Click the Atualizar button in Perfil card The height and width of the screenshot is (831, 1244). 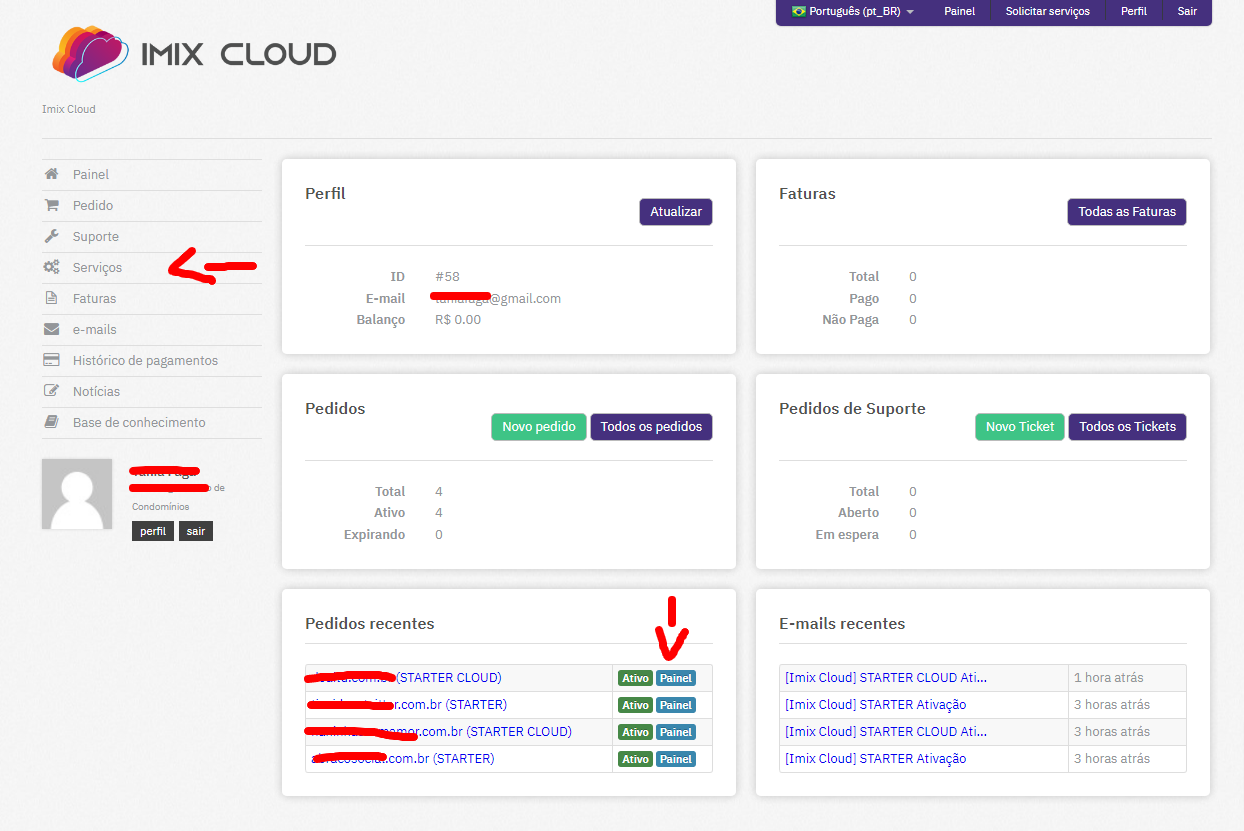click(x=676, y=212)
